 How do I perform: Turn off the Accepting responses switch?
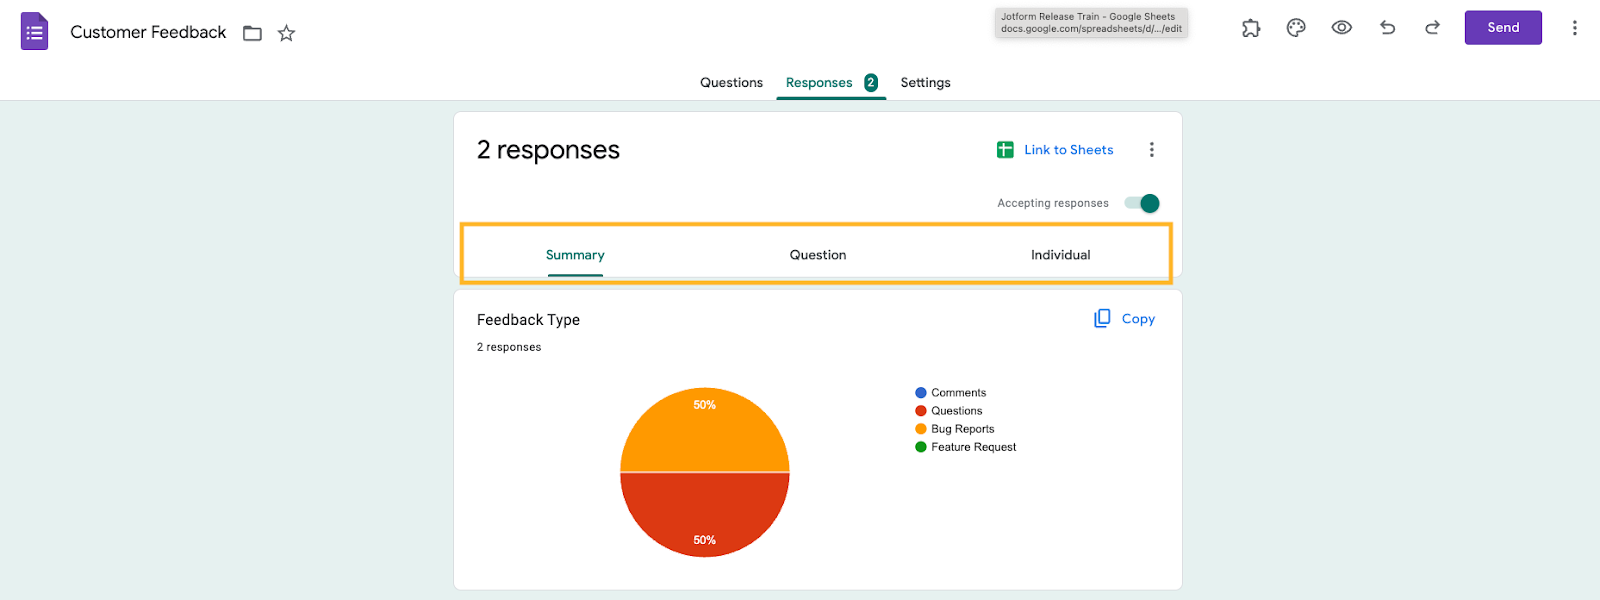click(1142, 203)
